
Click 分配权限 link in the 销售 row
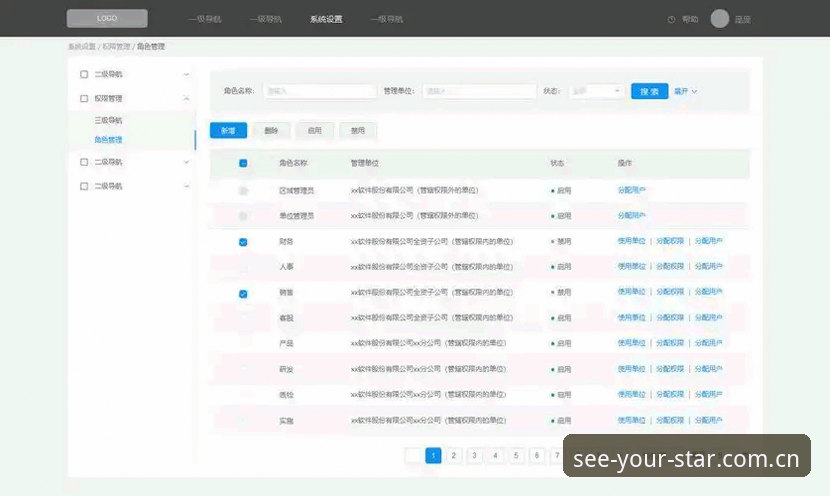[x=670, y=292]
